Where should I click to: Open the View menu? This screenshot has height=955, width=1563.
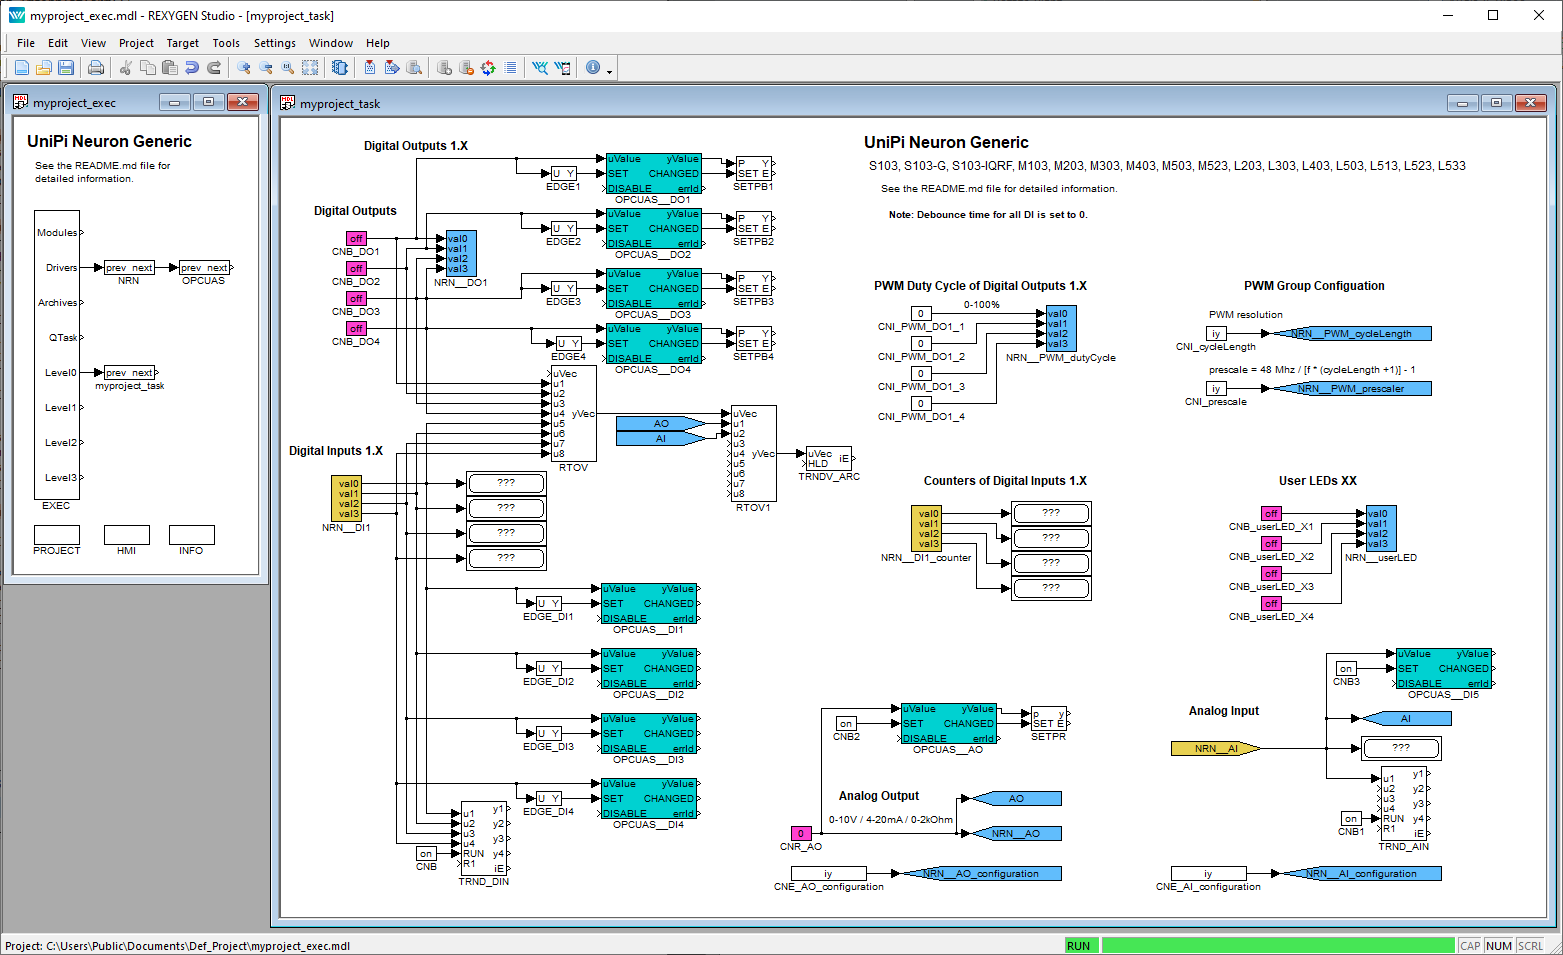pyautogui.click(x=93, y=43)
